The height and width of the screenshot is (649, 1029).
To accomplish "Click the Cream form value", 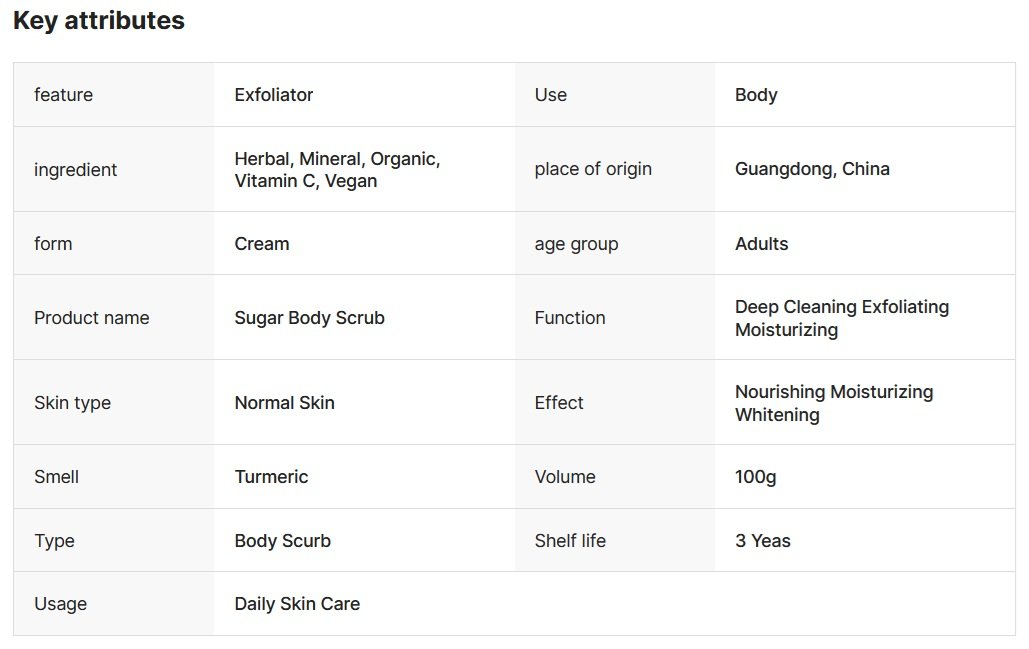I will pyautogui.click(x=262, y=244).
